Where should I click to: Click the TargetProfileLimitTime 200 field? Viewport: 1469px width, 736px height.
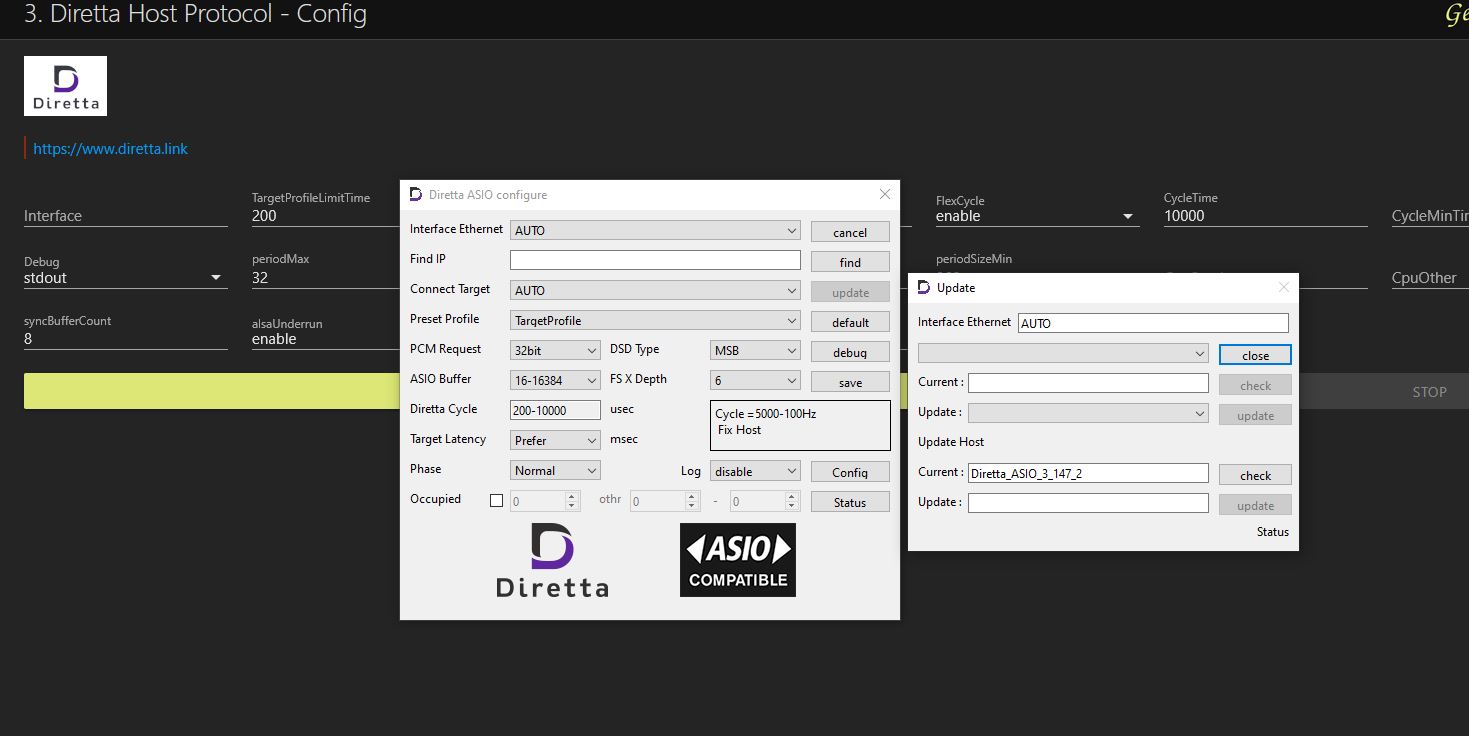point(325,216)
